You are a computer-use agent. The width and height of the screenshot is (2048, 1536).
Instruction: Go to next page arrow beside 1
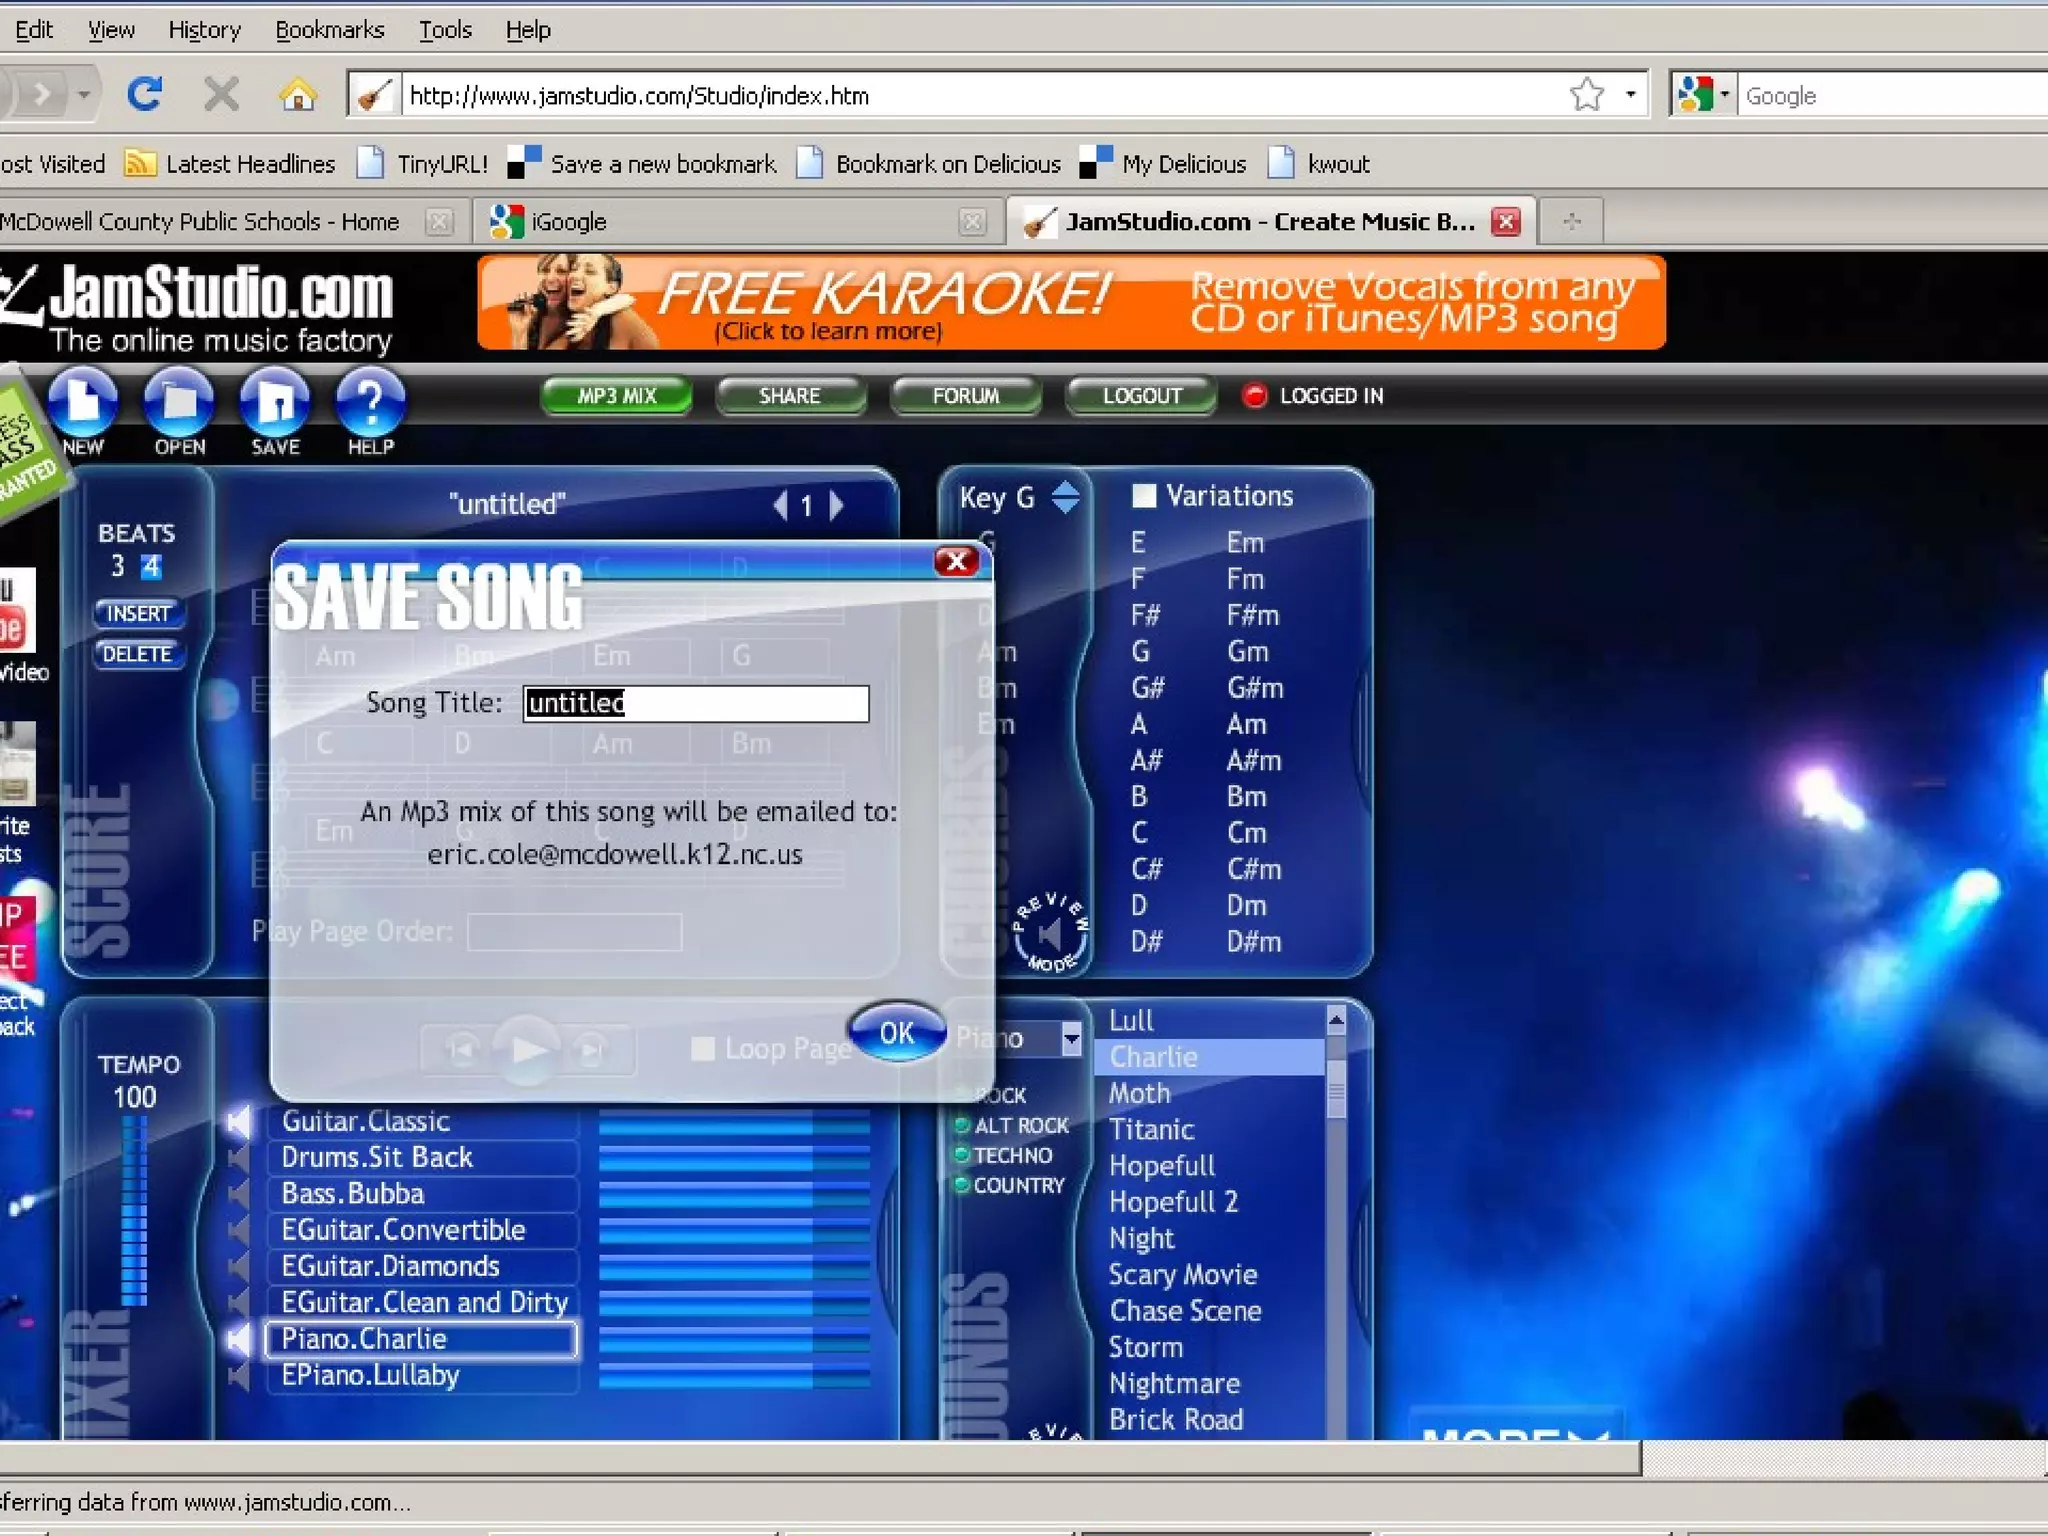tap(837, 505)
